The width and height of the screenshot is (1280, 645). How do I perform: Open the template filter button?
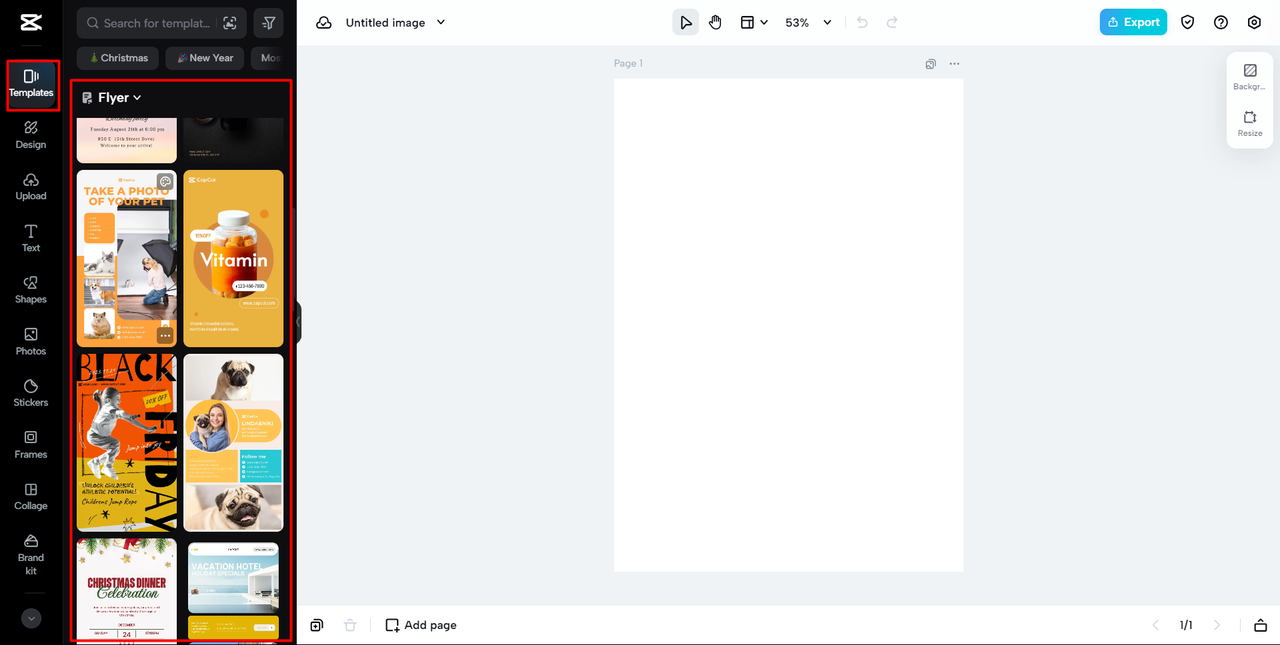click(268, 23)
